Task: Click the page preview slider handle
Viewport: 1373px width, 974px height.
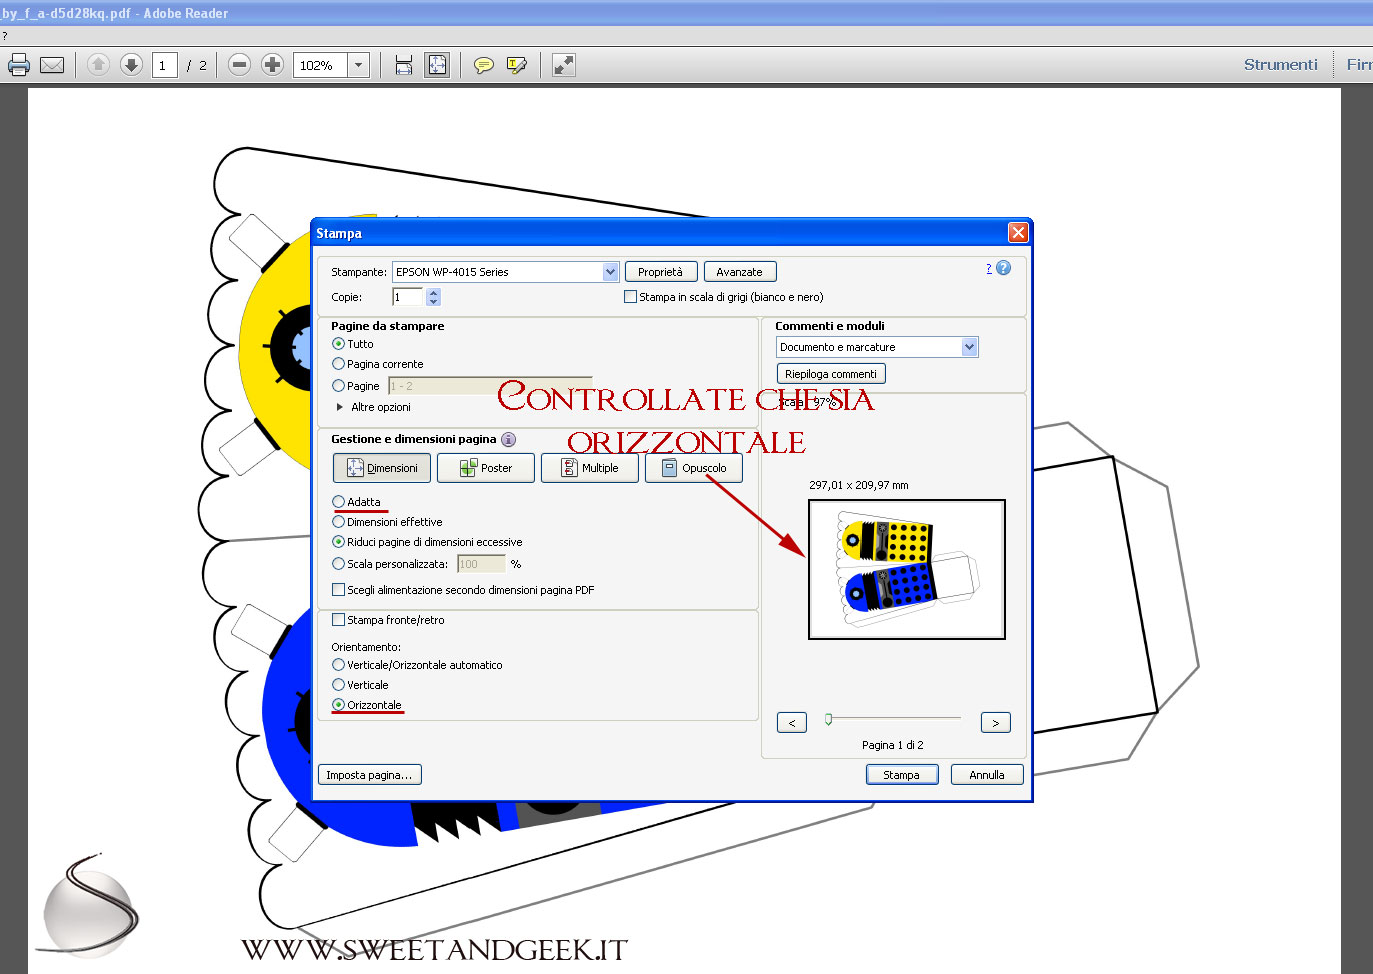Action: pos(828,719)
